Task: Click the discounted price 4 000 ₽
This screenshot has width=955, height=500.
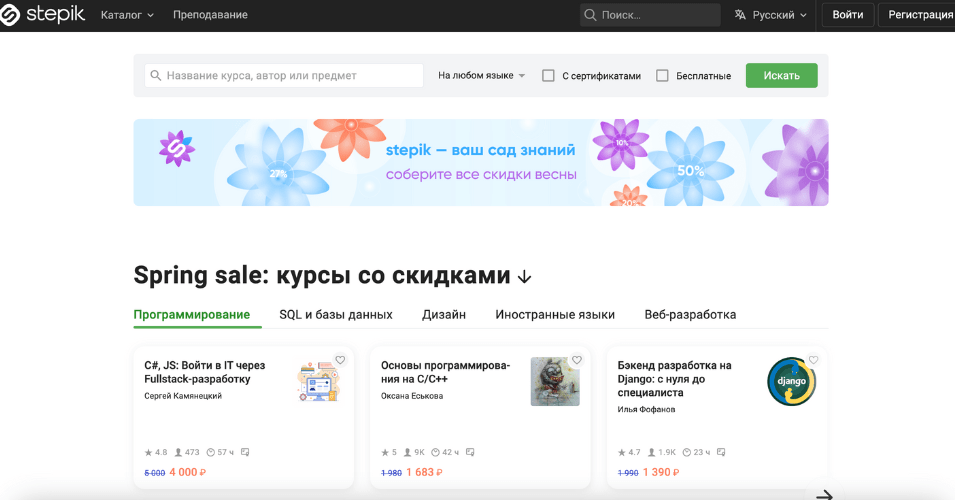Action: 188,472
